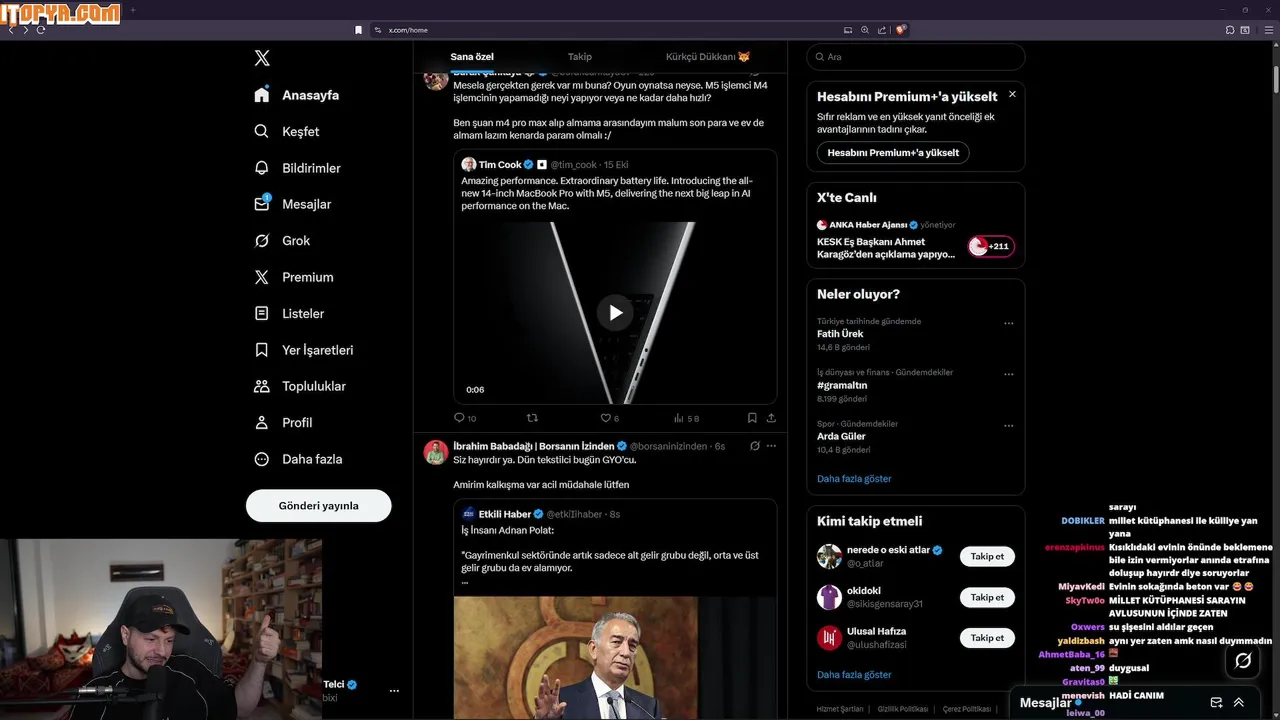Switch to Kürkçü Dükkanı tab
1280x720 pixels.
coord(708,57)
